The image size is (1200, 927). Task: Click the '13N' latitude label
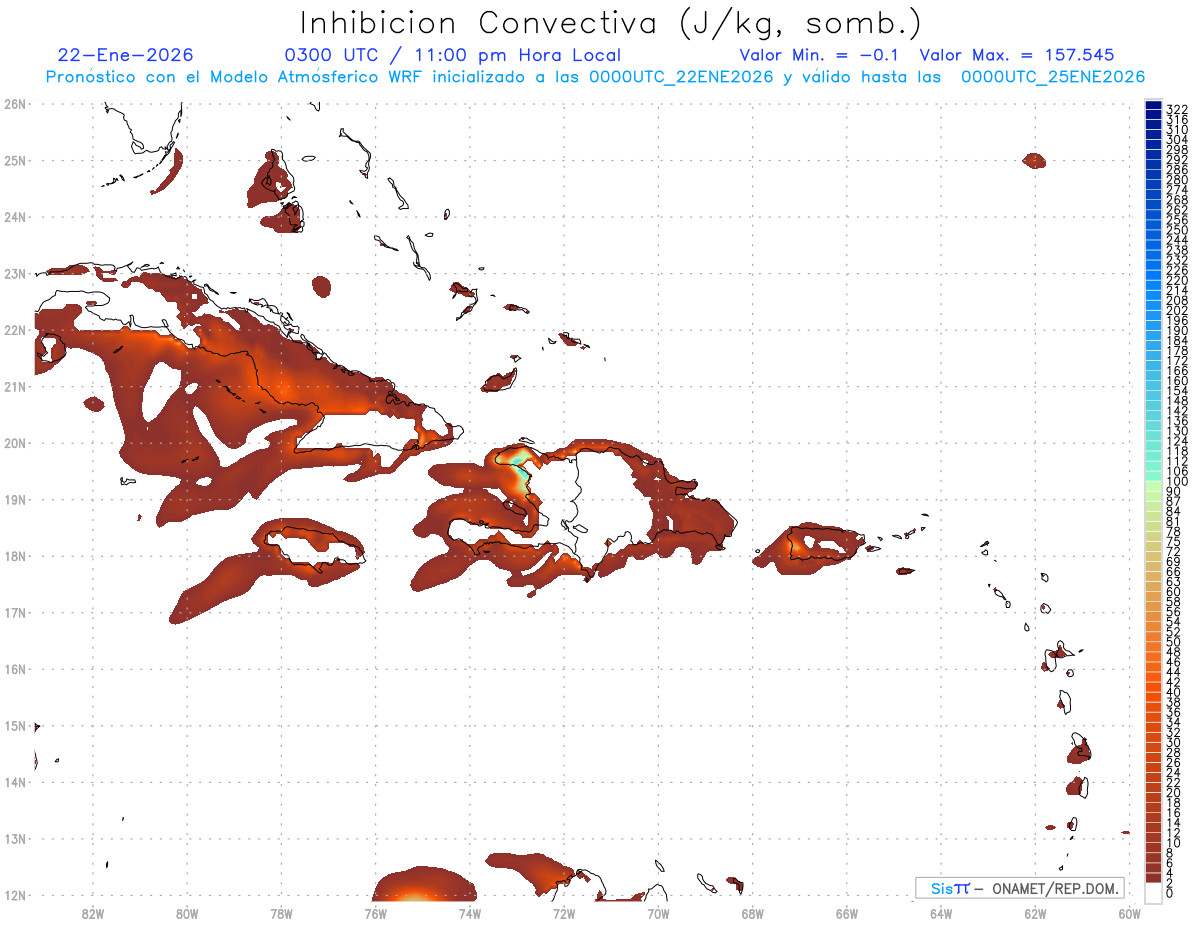tap(14, 838)
